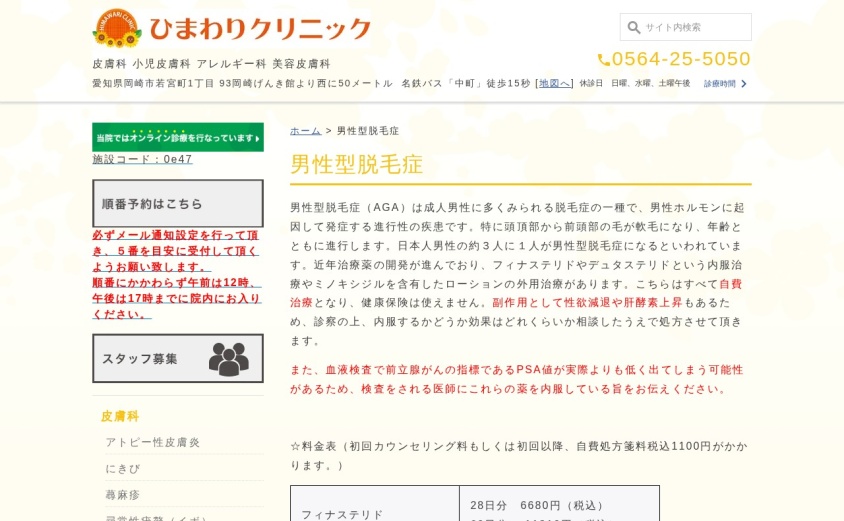Click 休診日 日曜、水曜、土曜午後 text
Image resolution: width=844 pixels, height=521 pixels.
point(635,83)
